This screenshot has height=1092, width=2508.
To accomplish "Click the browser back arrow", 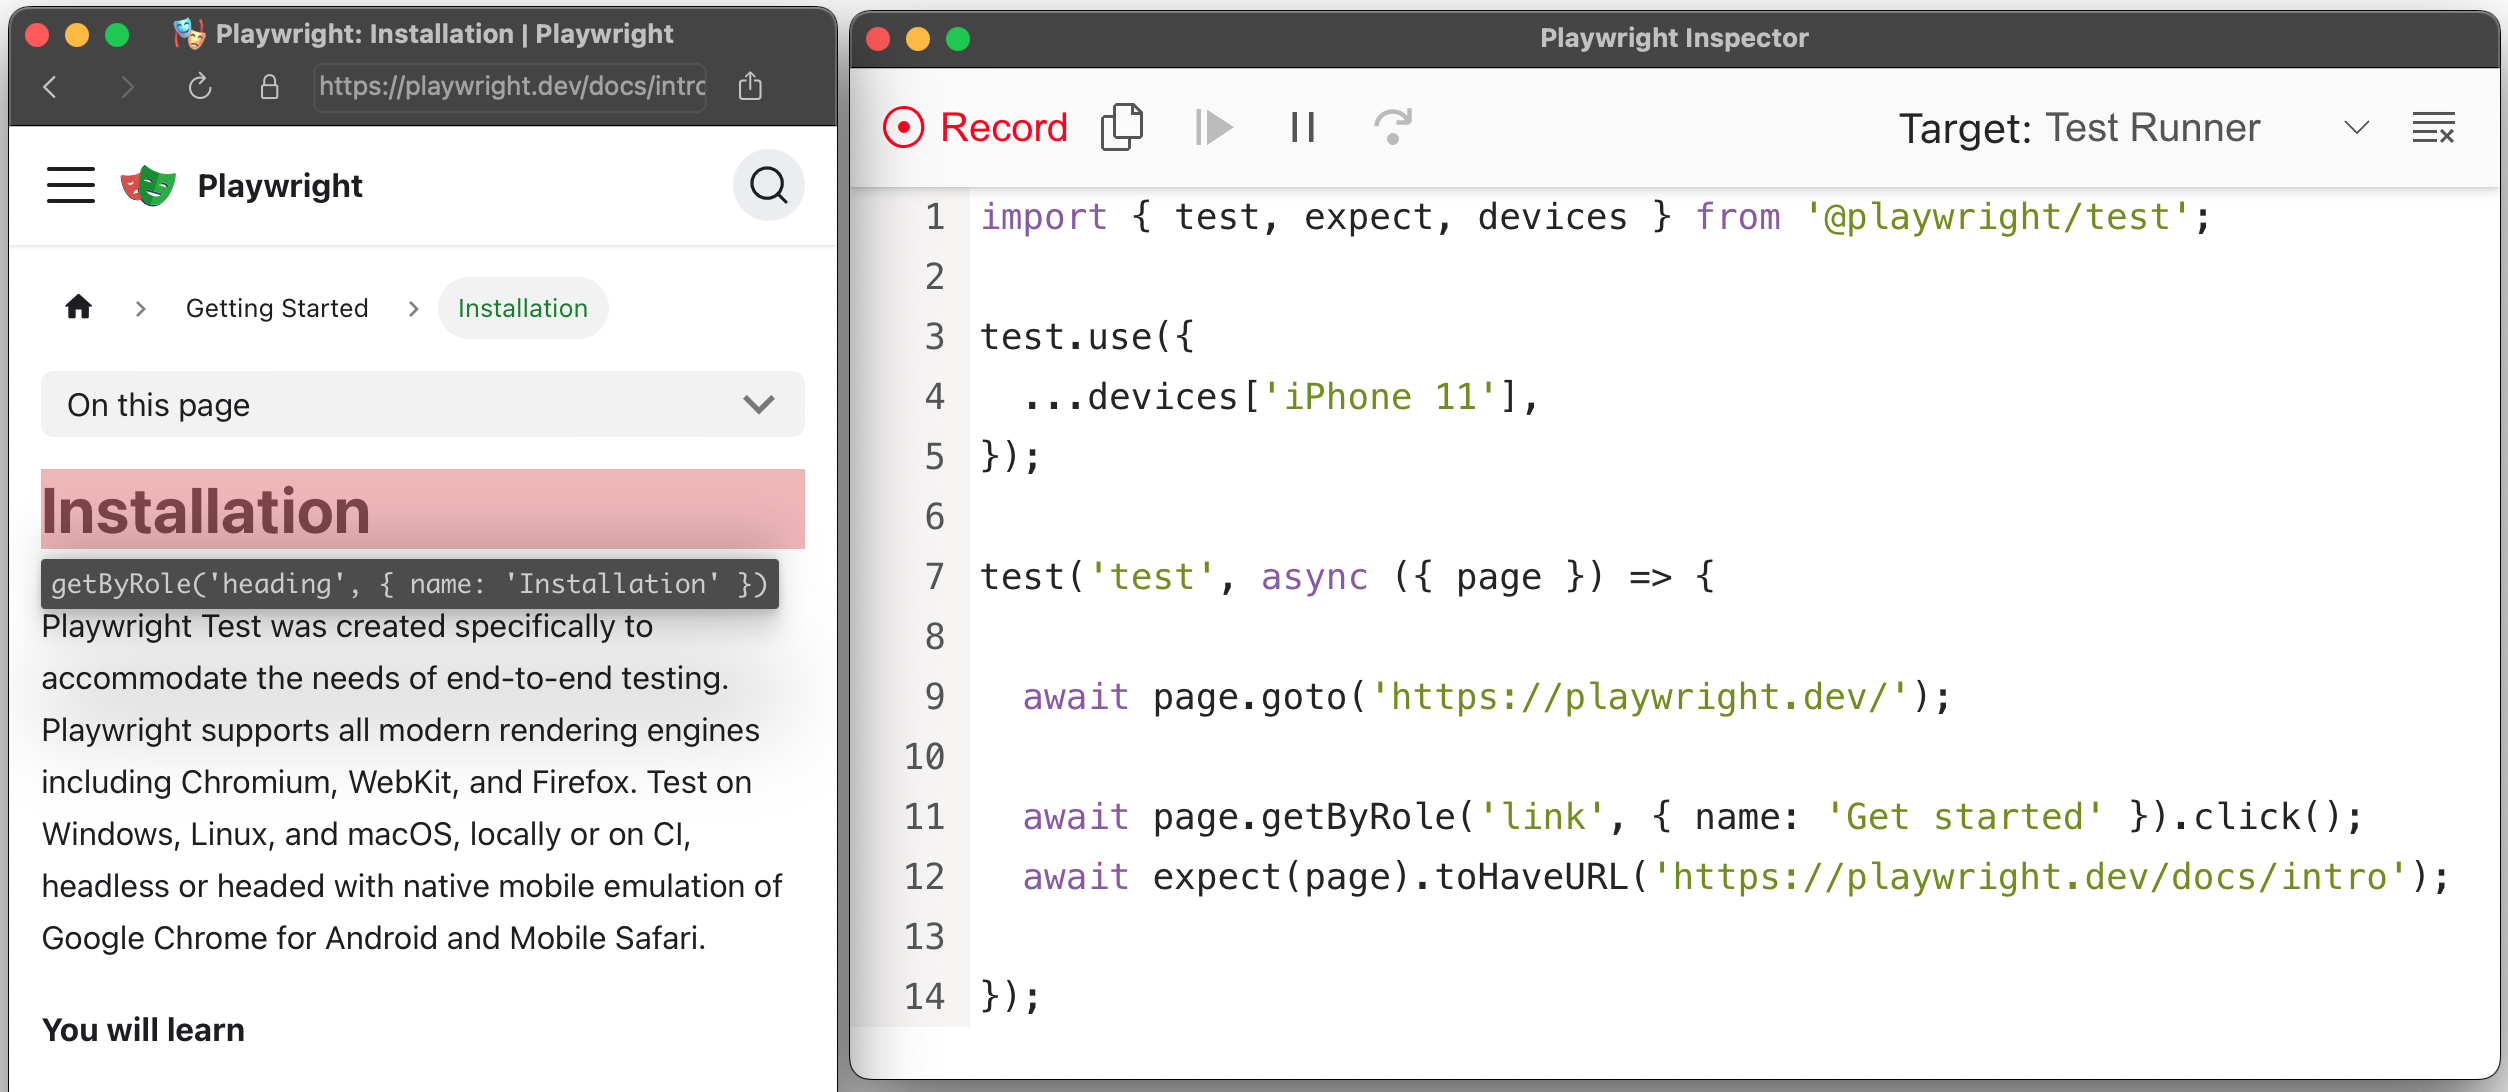I will click(50, 87).
